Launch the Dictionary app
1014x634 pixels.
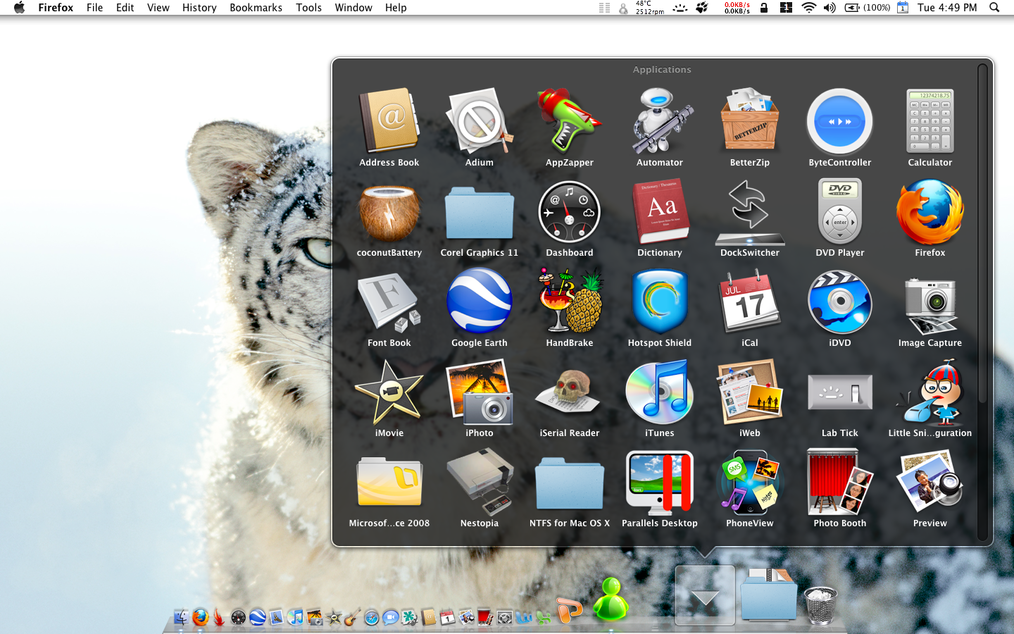click(660, 211)
